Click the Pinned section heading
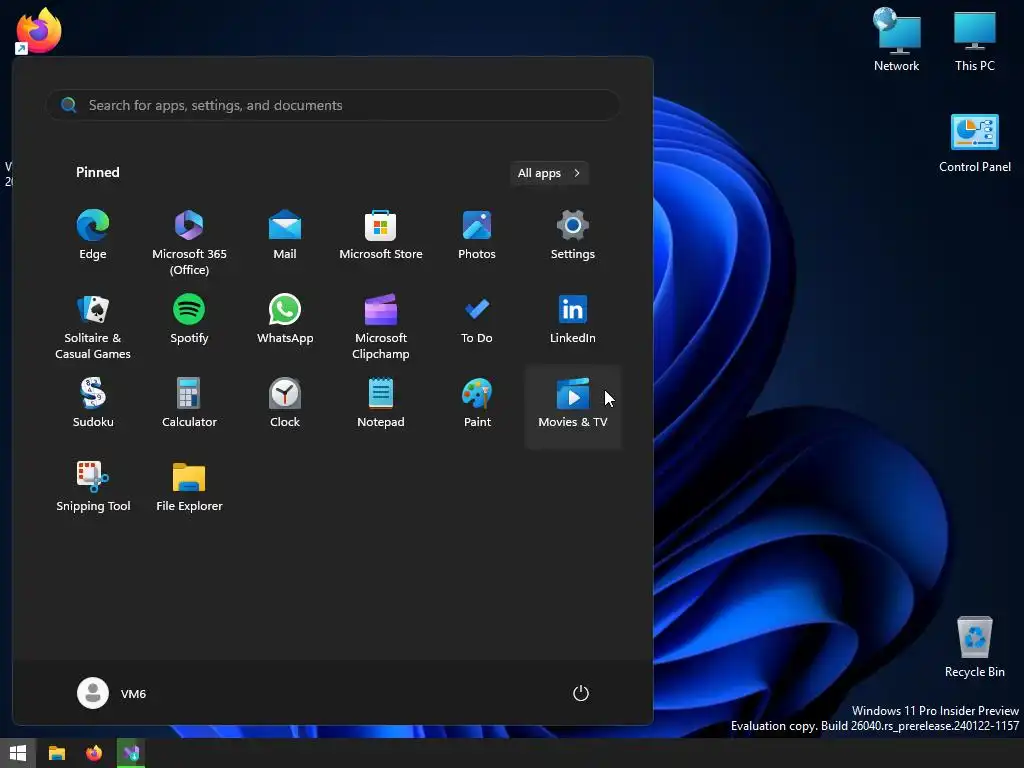 pyautogui.click(x=97, y=172)
